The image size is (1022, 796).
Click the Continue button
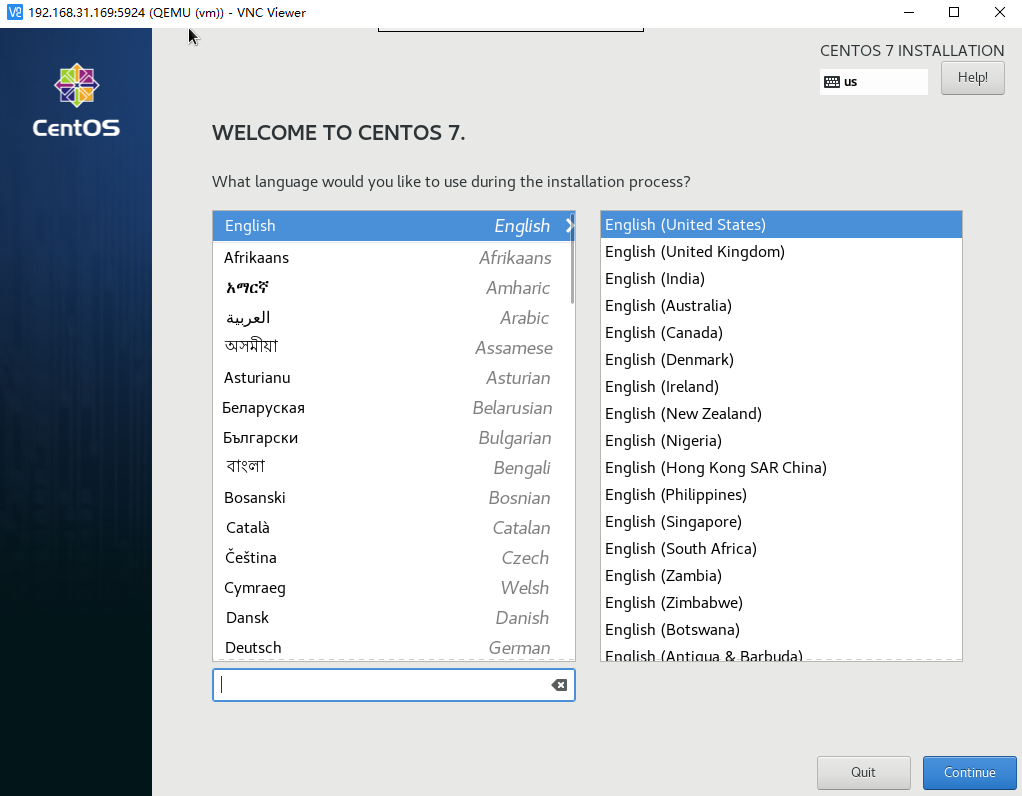[x=969, y=773]
